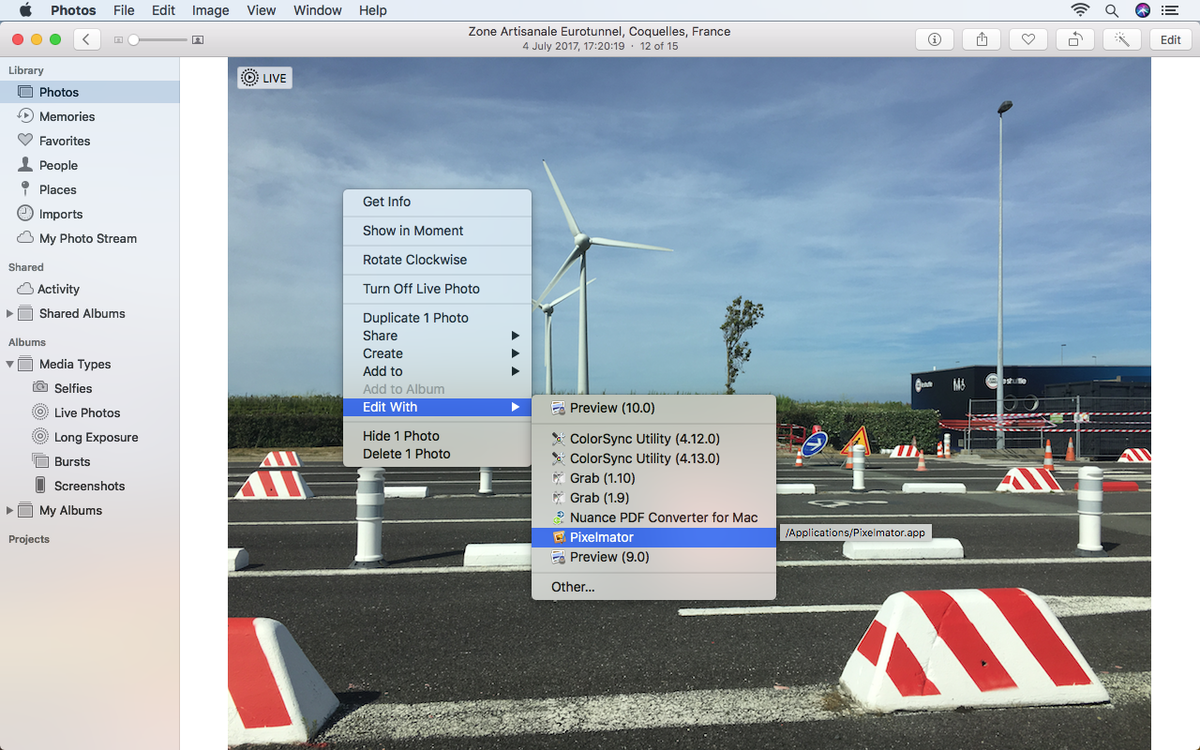
Task: Open the Image menu in the menu bar
Action: [209, 11]
